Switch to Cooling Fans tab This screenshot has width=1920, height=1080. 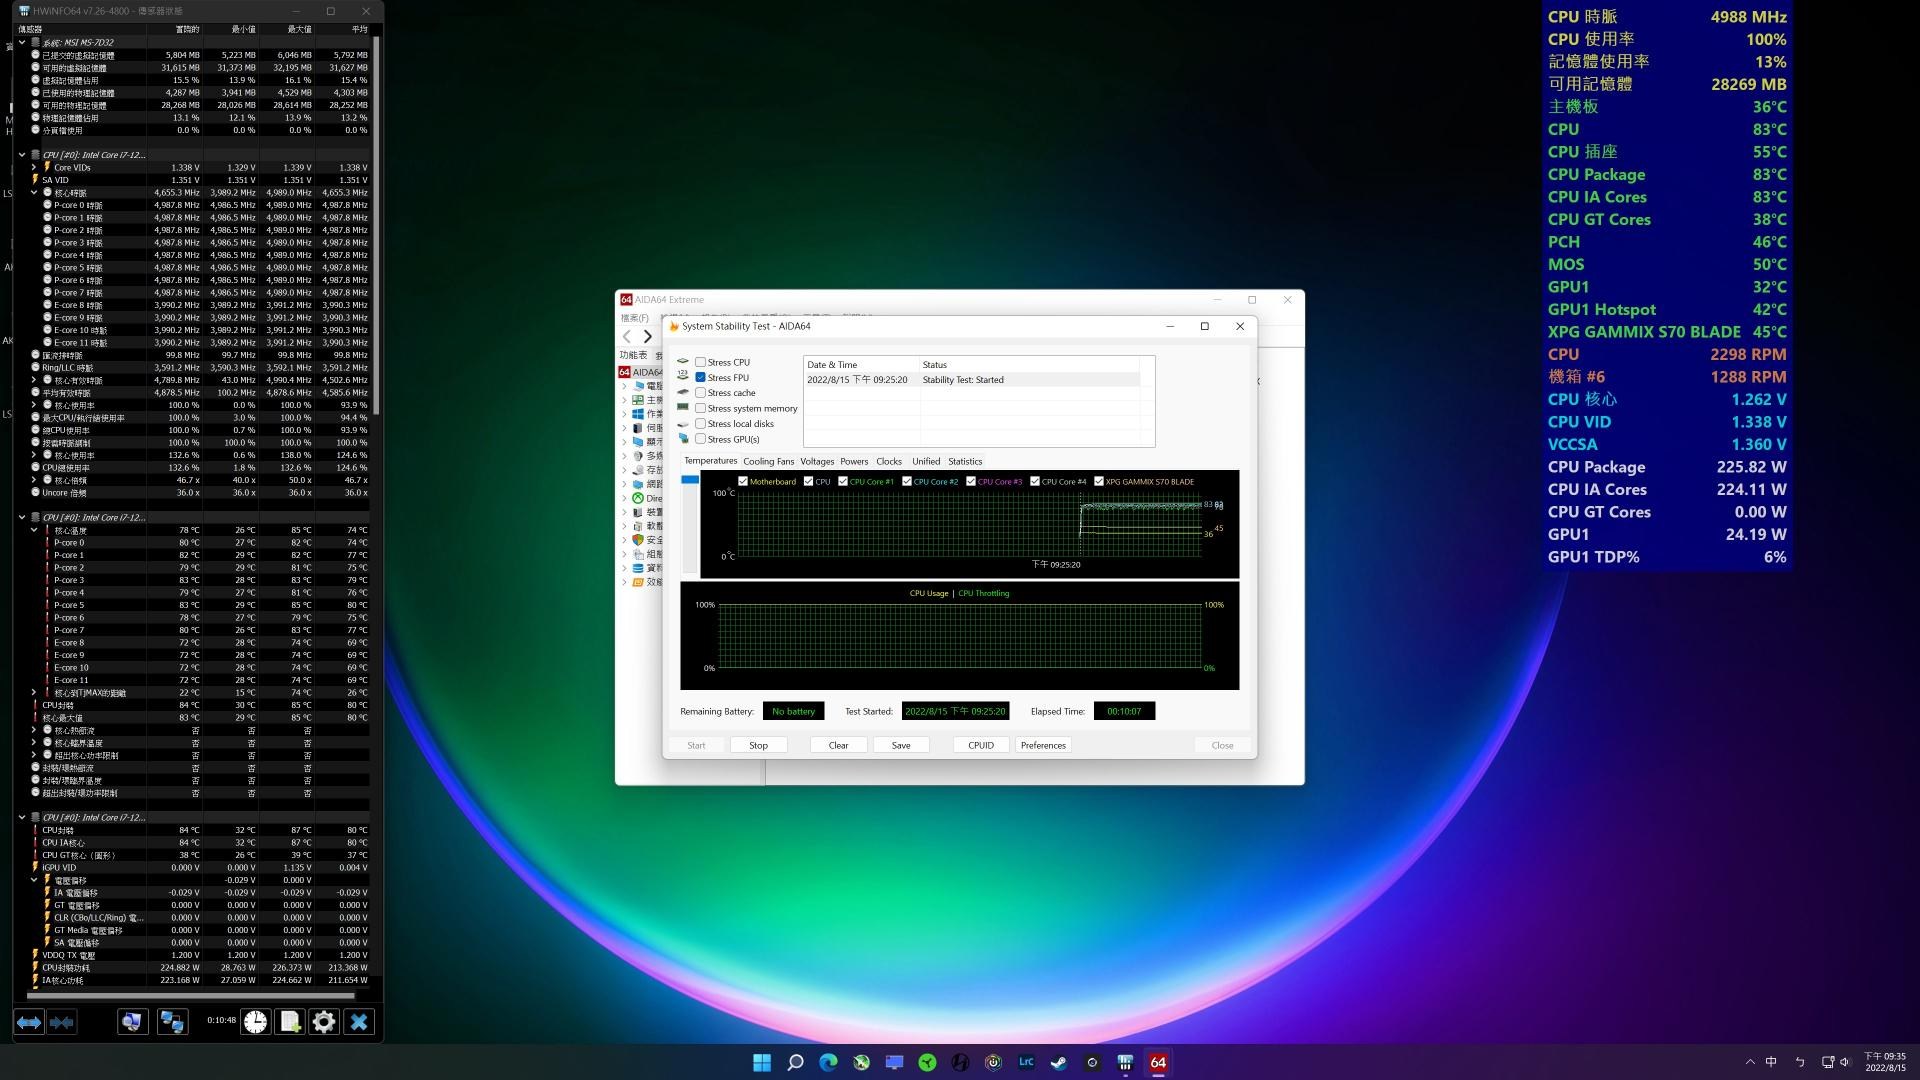coord(768,462)
